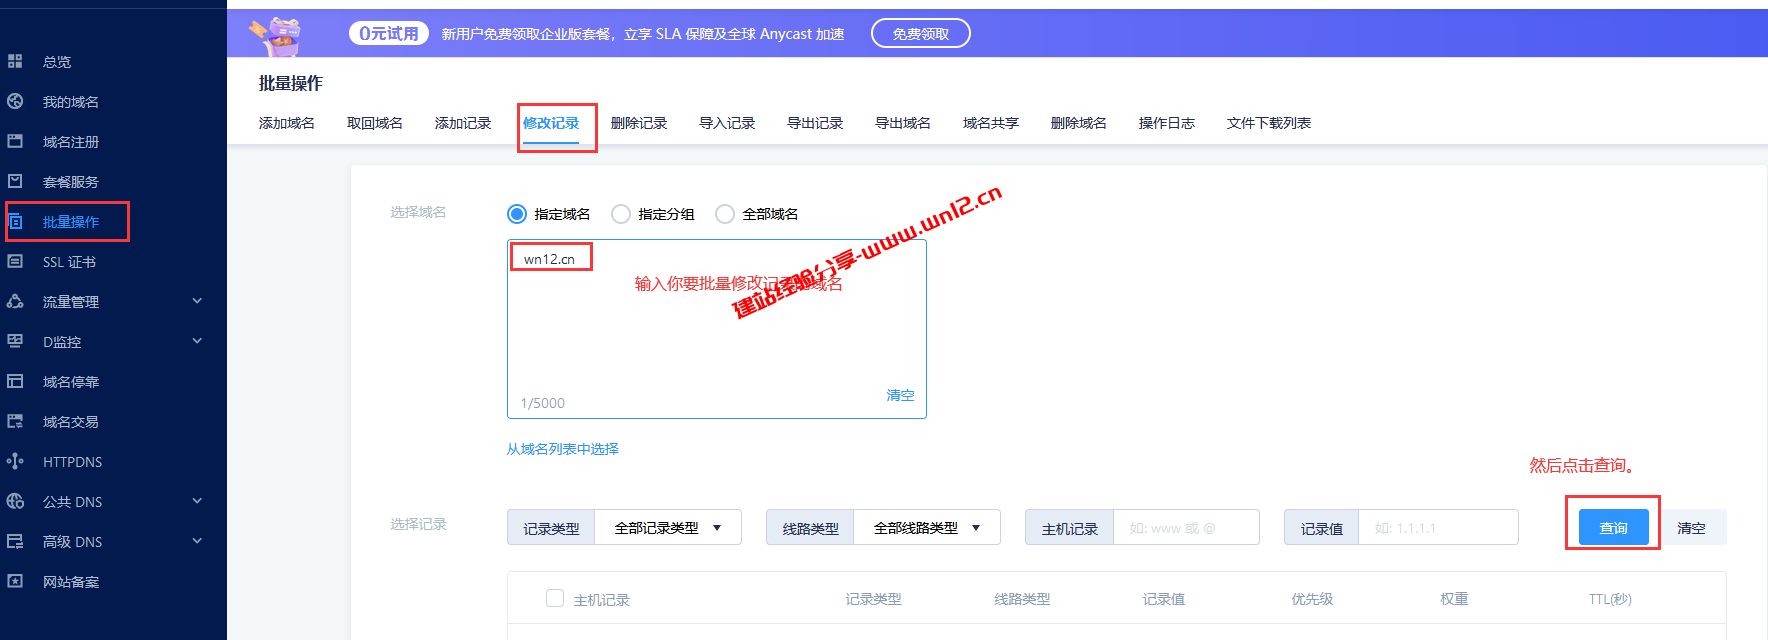The width and height of the screenshot is (1768, 640).
Task: Click the 套餐服务 sidebar icon
Action: tap(15, 181)
